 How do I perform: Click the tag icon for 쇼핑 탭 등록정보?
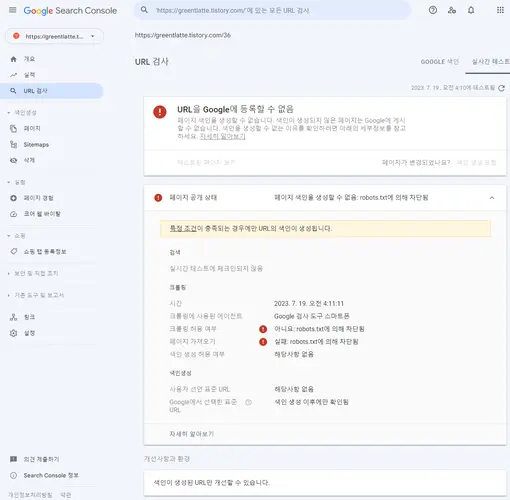coord(13,251)
